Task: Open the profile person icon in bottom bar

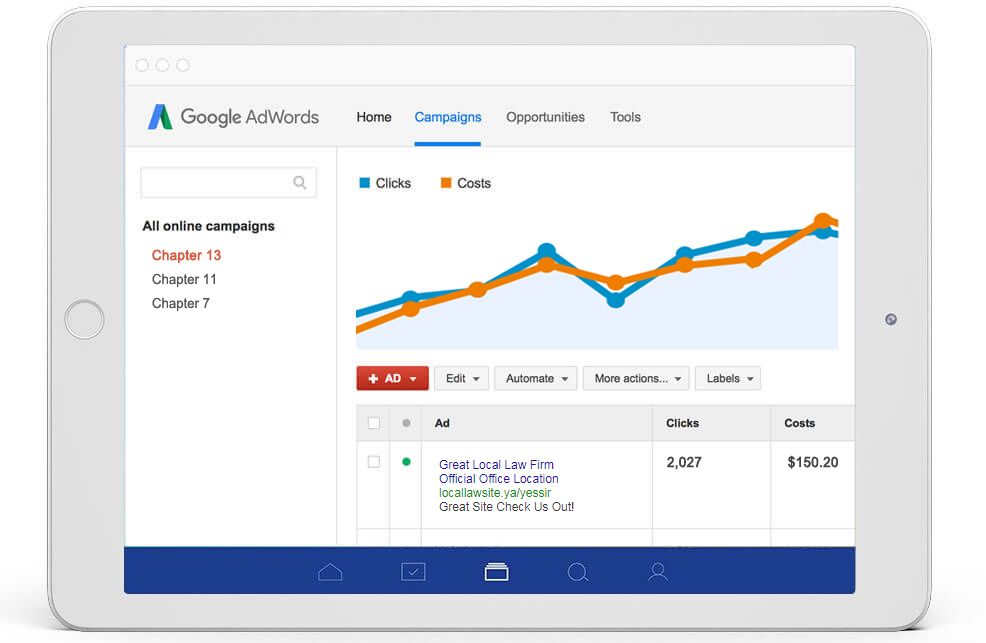Action: point(658,572)
